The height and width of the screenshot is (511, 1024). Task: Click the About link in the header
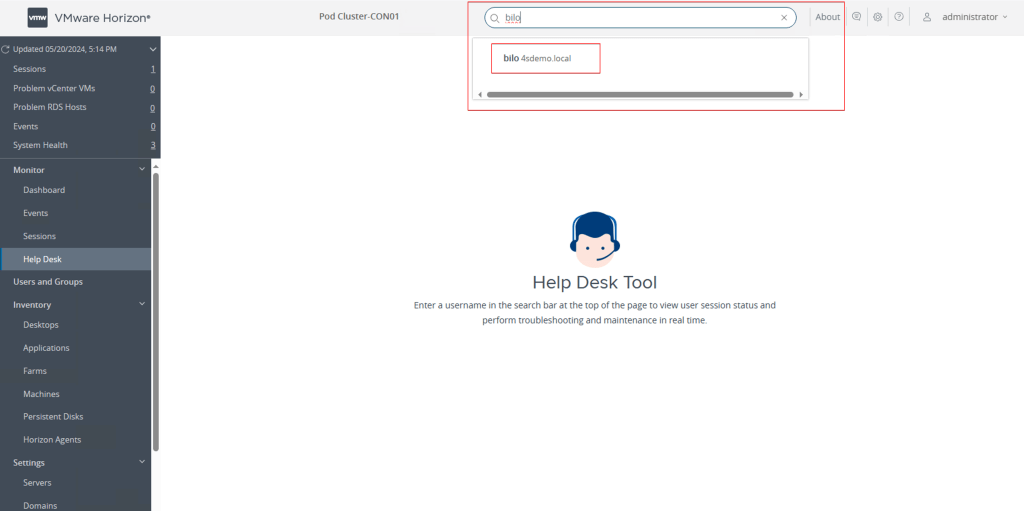pos(827,17)
